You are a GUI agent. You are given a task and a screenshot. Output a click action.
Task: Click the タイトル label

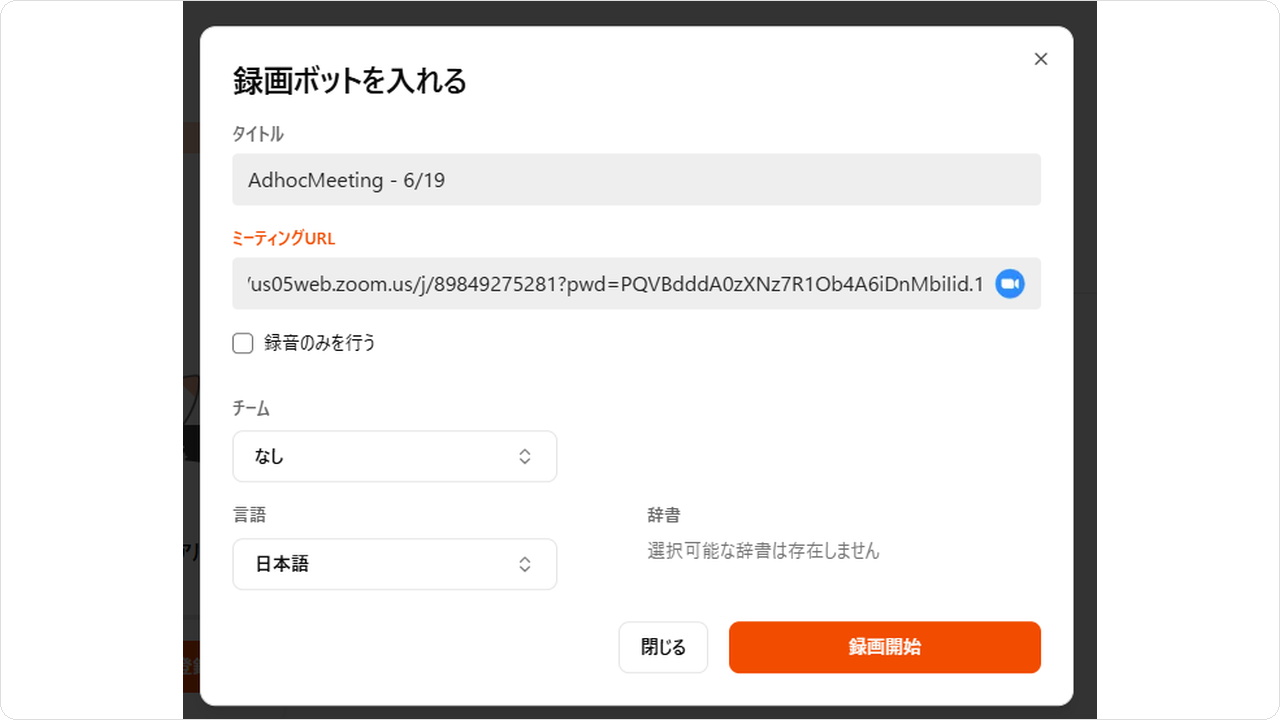coord(258,134)
